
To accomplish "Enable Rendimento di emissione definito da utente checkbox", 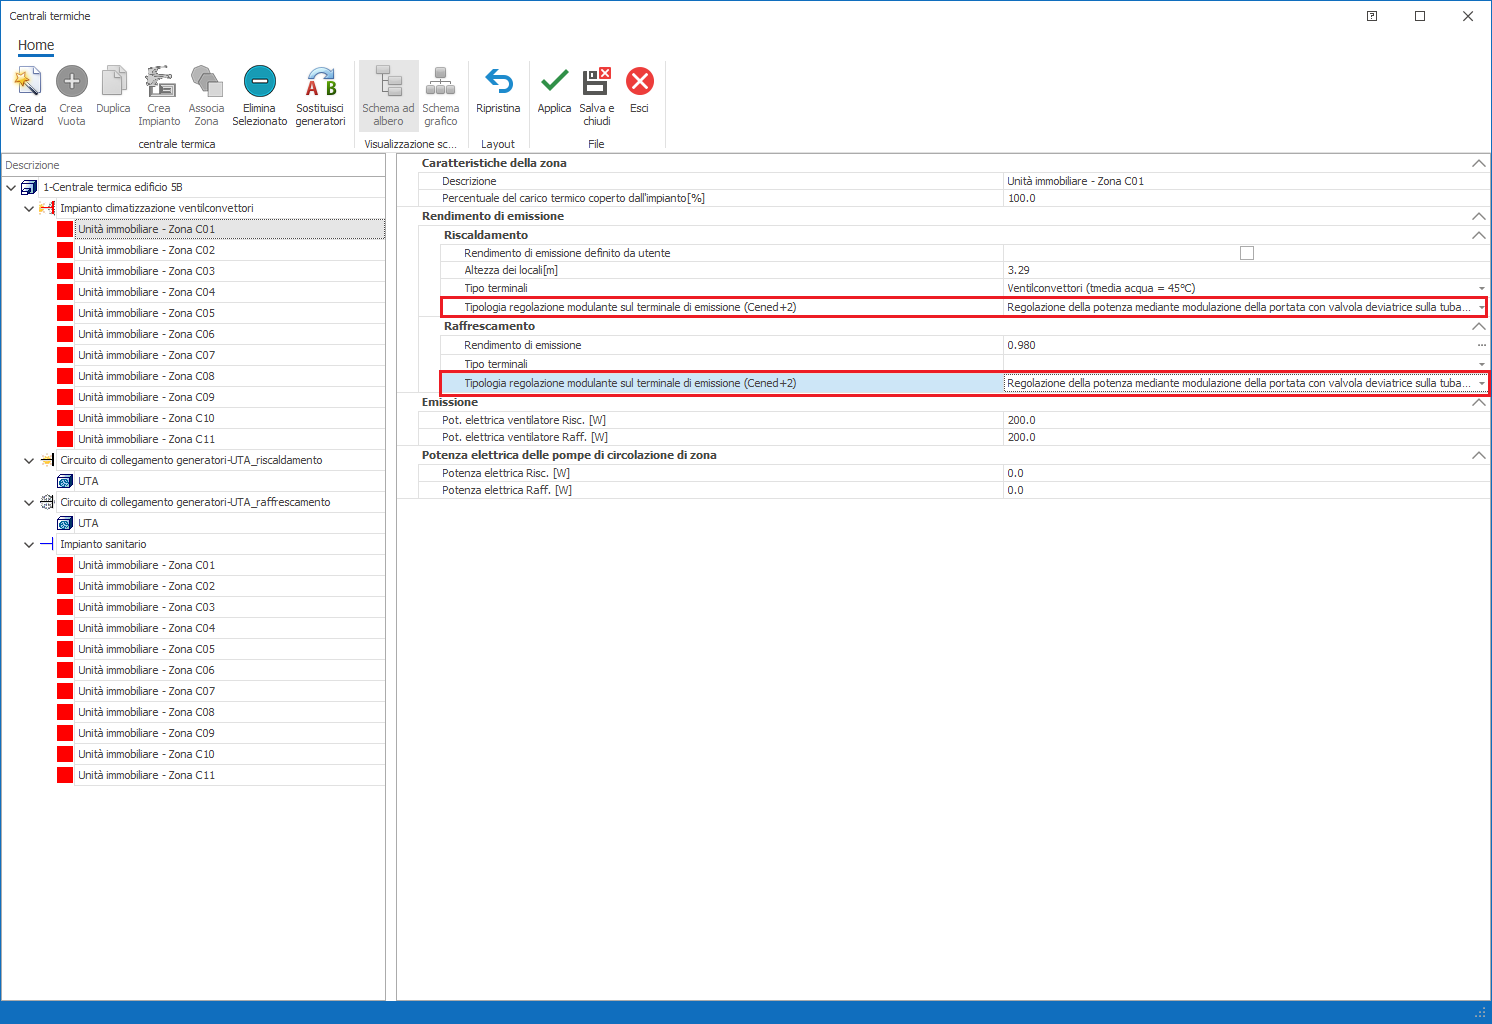I will click(1246, 253).
